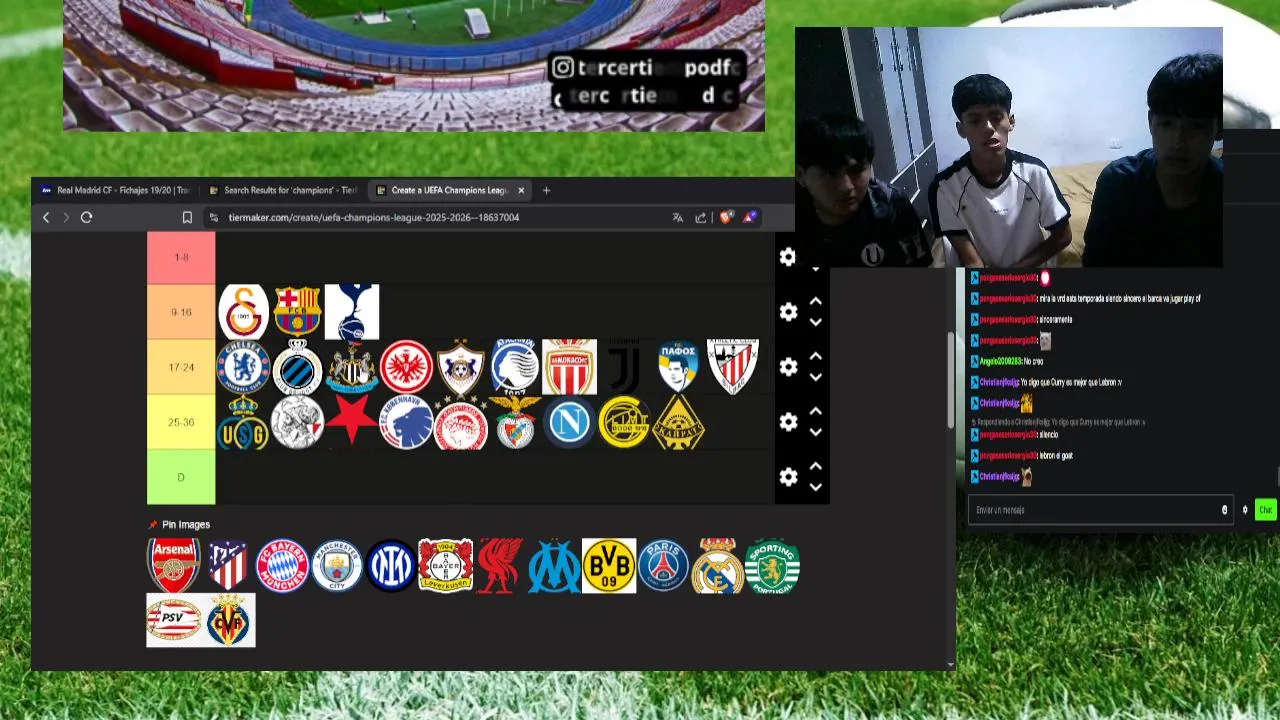The width and height of the screenshot is (1280, 720).
Task: Open the translate page icon
Action: click(x=678, y=217)
